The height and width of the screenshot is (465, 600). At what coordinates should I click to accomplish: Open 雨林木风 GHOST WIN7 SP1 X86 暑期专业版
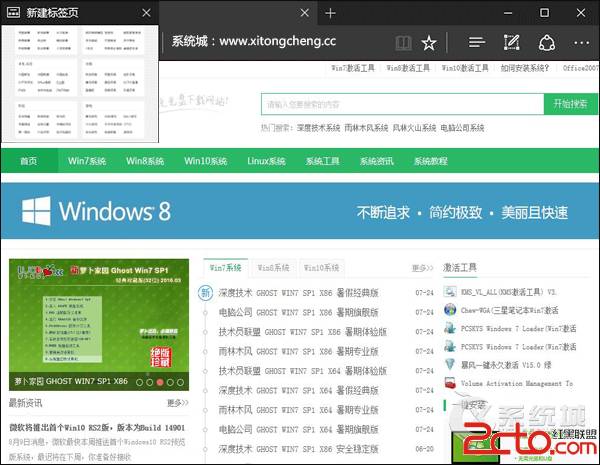(298, 351)
